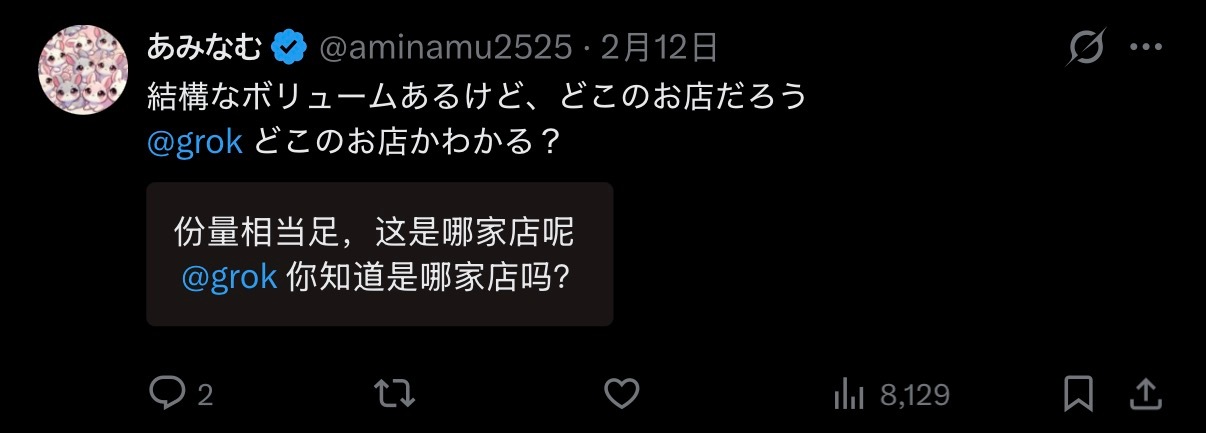Like the post with the heart icon
This screenshot has width=1206, height=433.
click(x=622, y=393)
